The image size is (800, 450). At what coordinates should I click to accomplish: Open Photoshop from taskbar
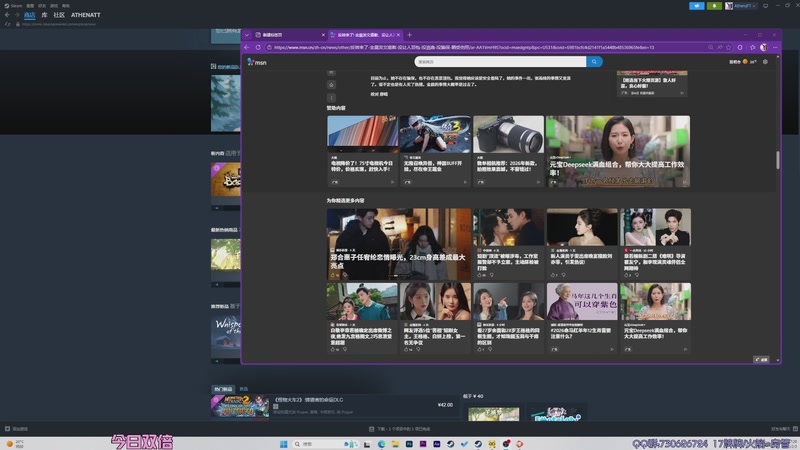click(409, 444)
